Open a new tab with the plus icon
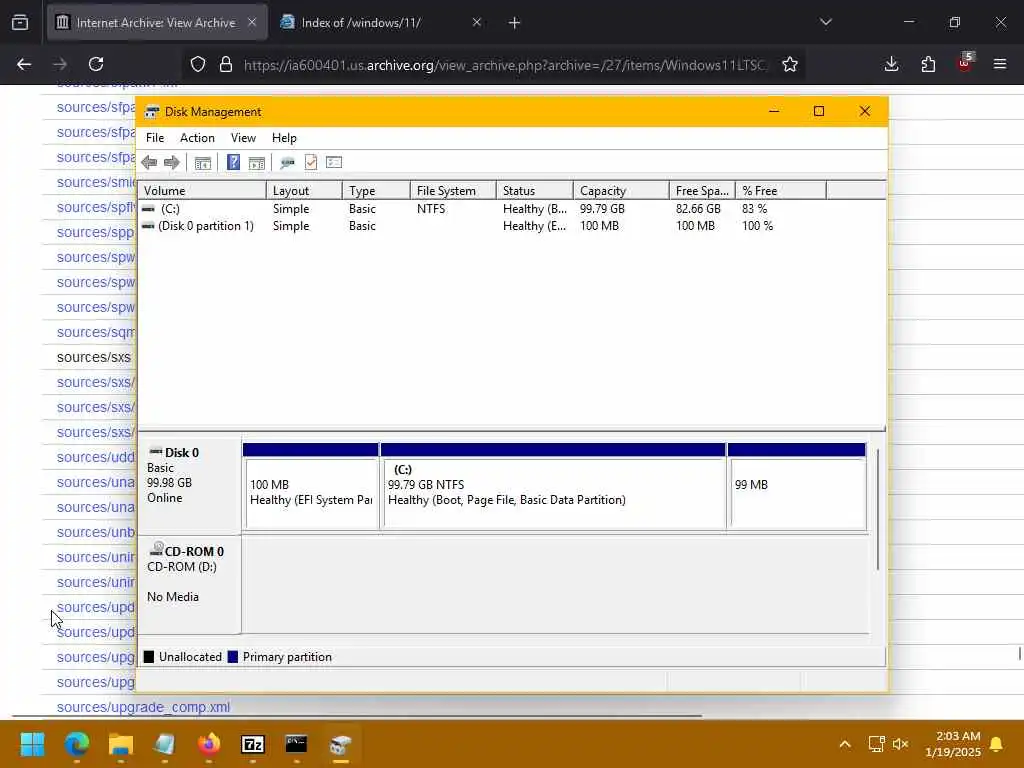Image resolution: width=1024 pixels, height=768 pixels. coord(515,23)
